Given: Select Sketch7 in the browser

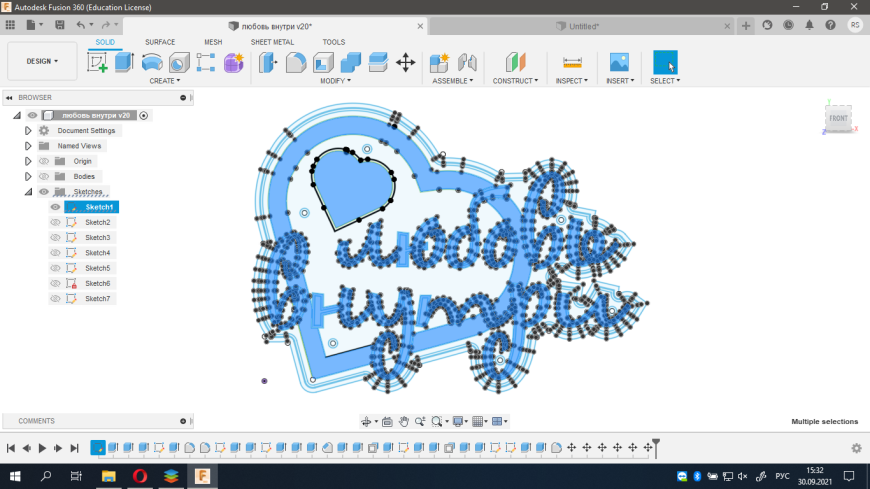Looking at the screenshot, I should pos(97,299).
